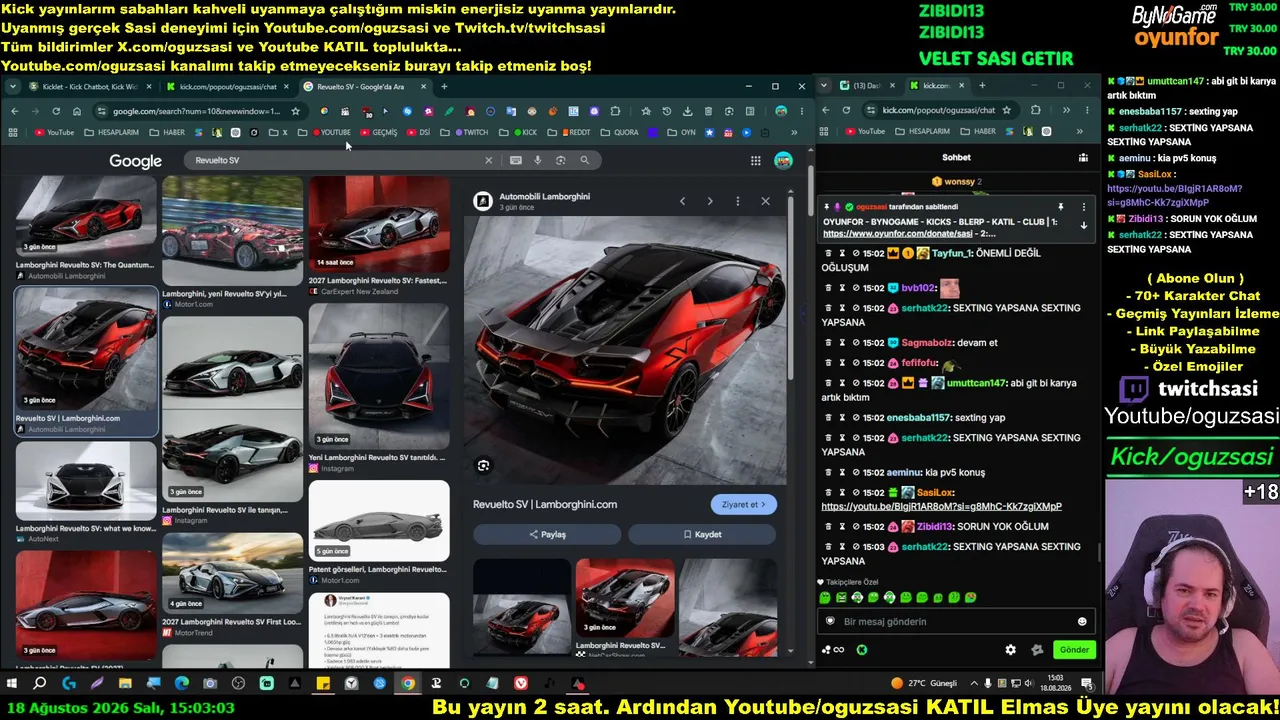Click the Ziyaret et button
Viewport: 1280px width, 720px height.
744,505
